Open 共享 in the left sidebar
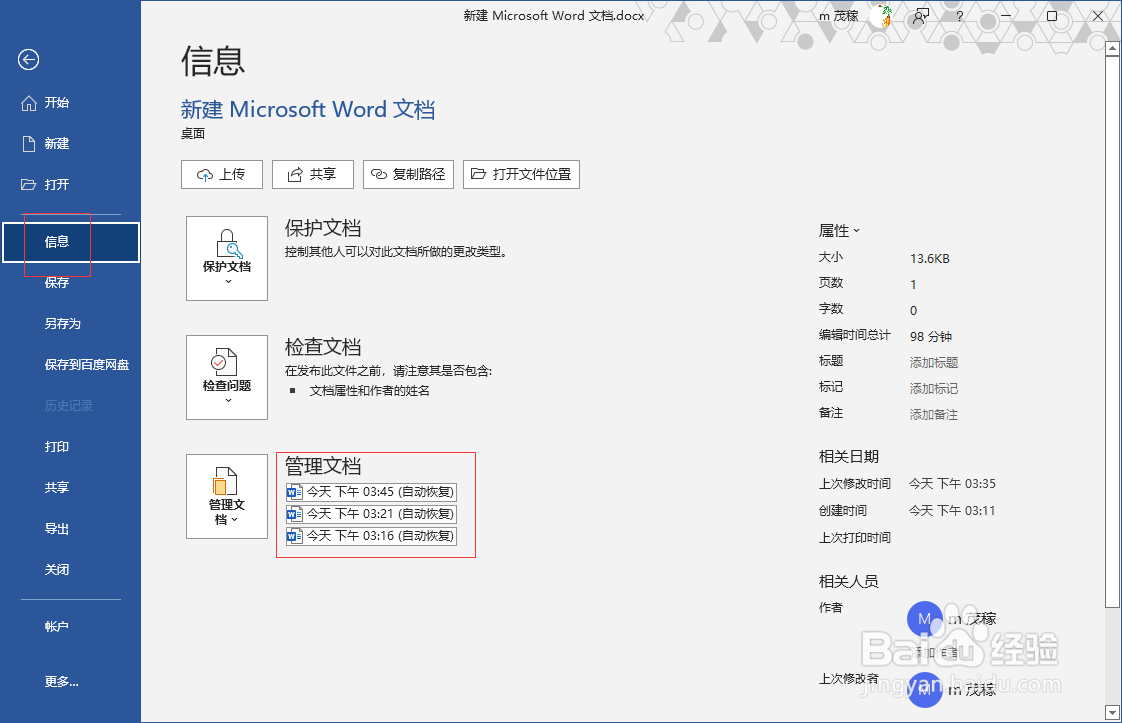 (x=70, y=487)
